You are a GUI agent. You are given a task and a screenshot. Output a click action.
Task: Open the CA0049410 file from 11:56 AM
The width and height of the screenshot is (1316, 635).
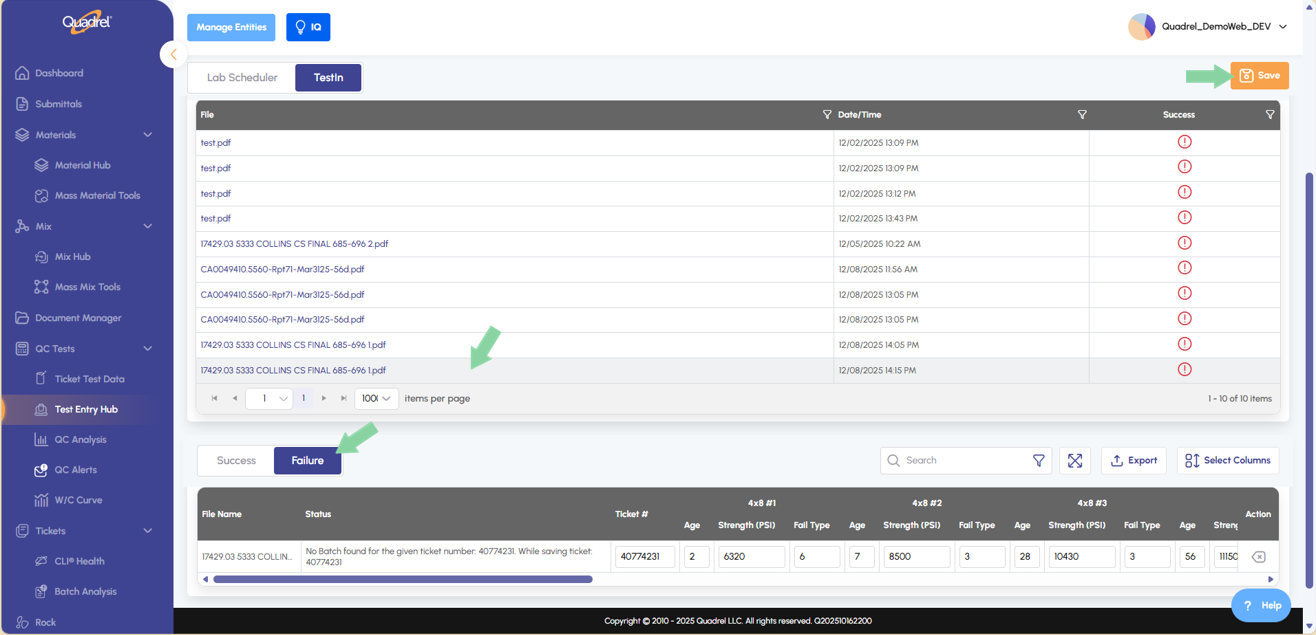282,269
